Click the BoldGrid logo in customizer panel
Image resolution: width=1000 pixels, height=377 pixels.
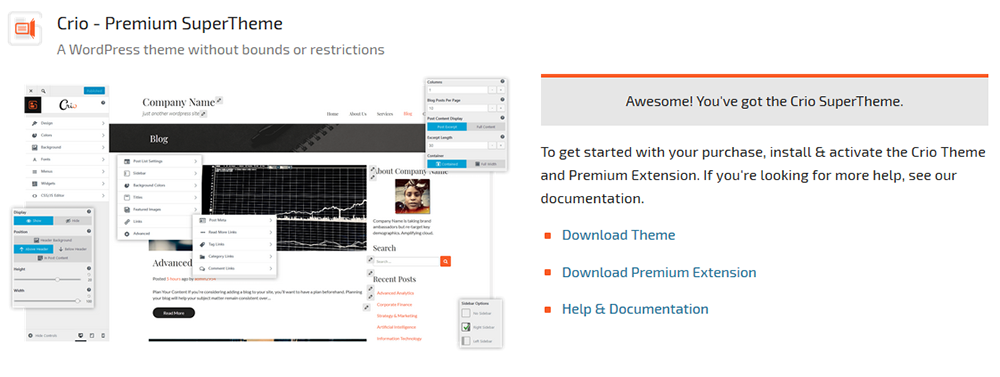coord(33,105)
